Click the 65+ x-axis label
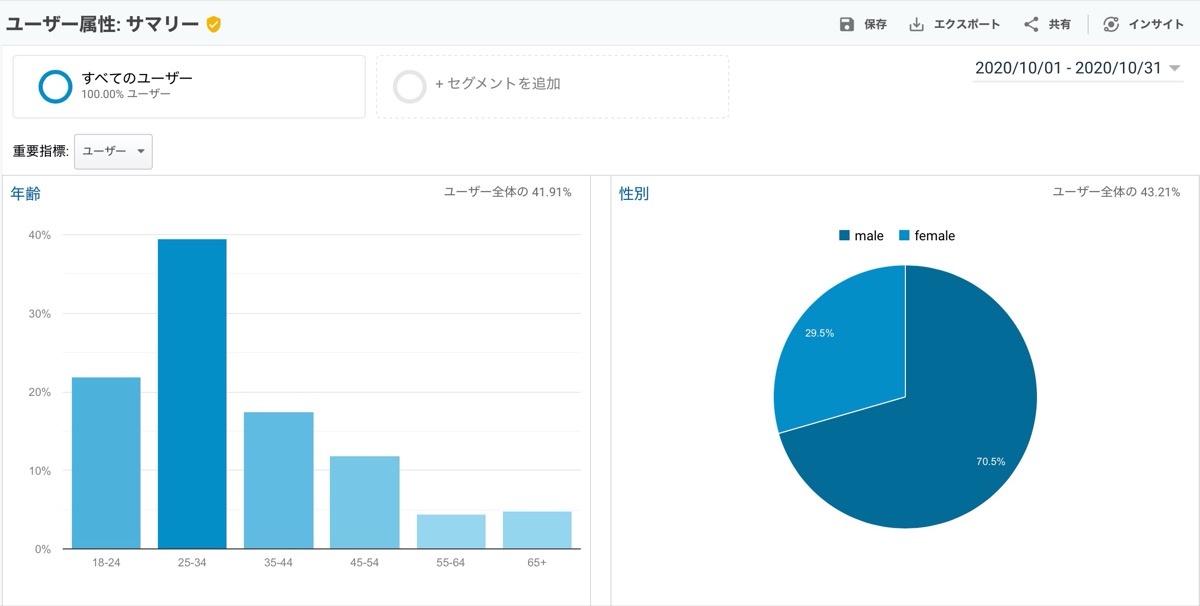This screenshot has width=1200, height=606. click(x=537, y=563)
